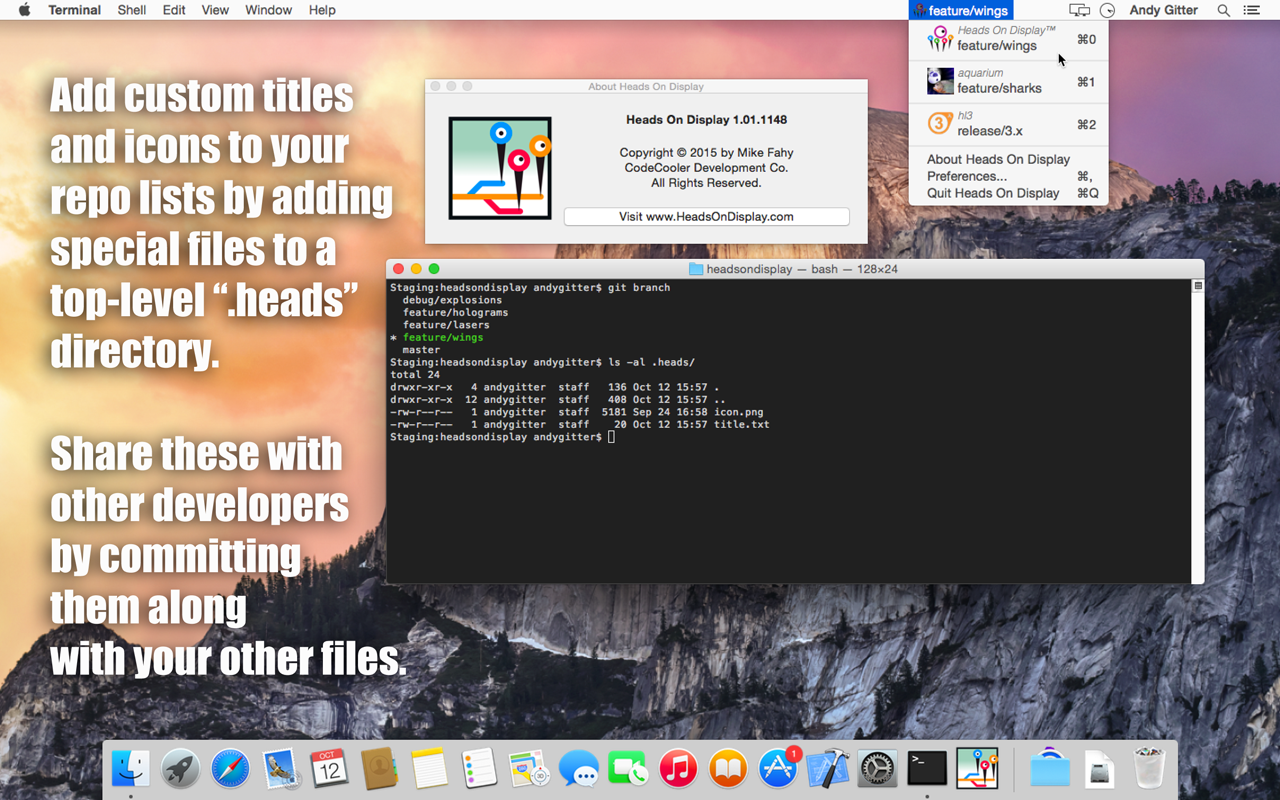This screenshot has width=1280, height=800.
Task: Click Visit www.HeadsOnDisplay.com button
Action: tap(706, 216)
